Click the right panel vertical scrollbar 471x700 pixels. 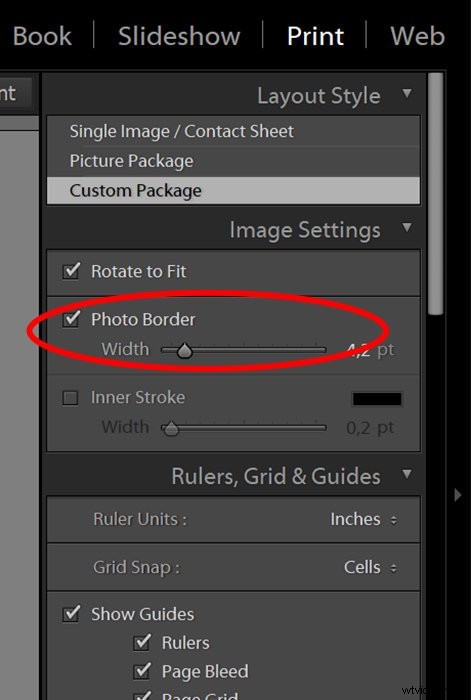point(436,194)
